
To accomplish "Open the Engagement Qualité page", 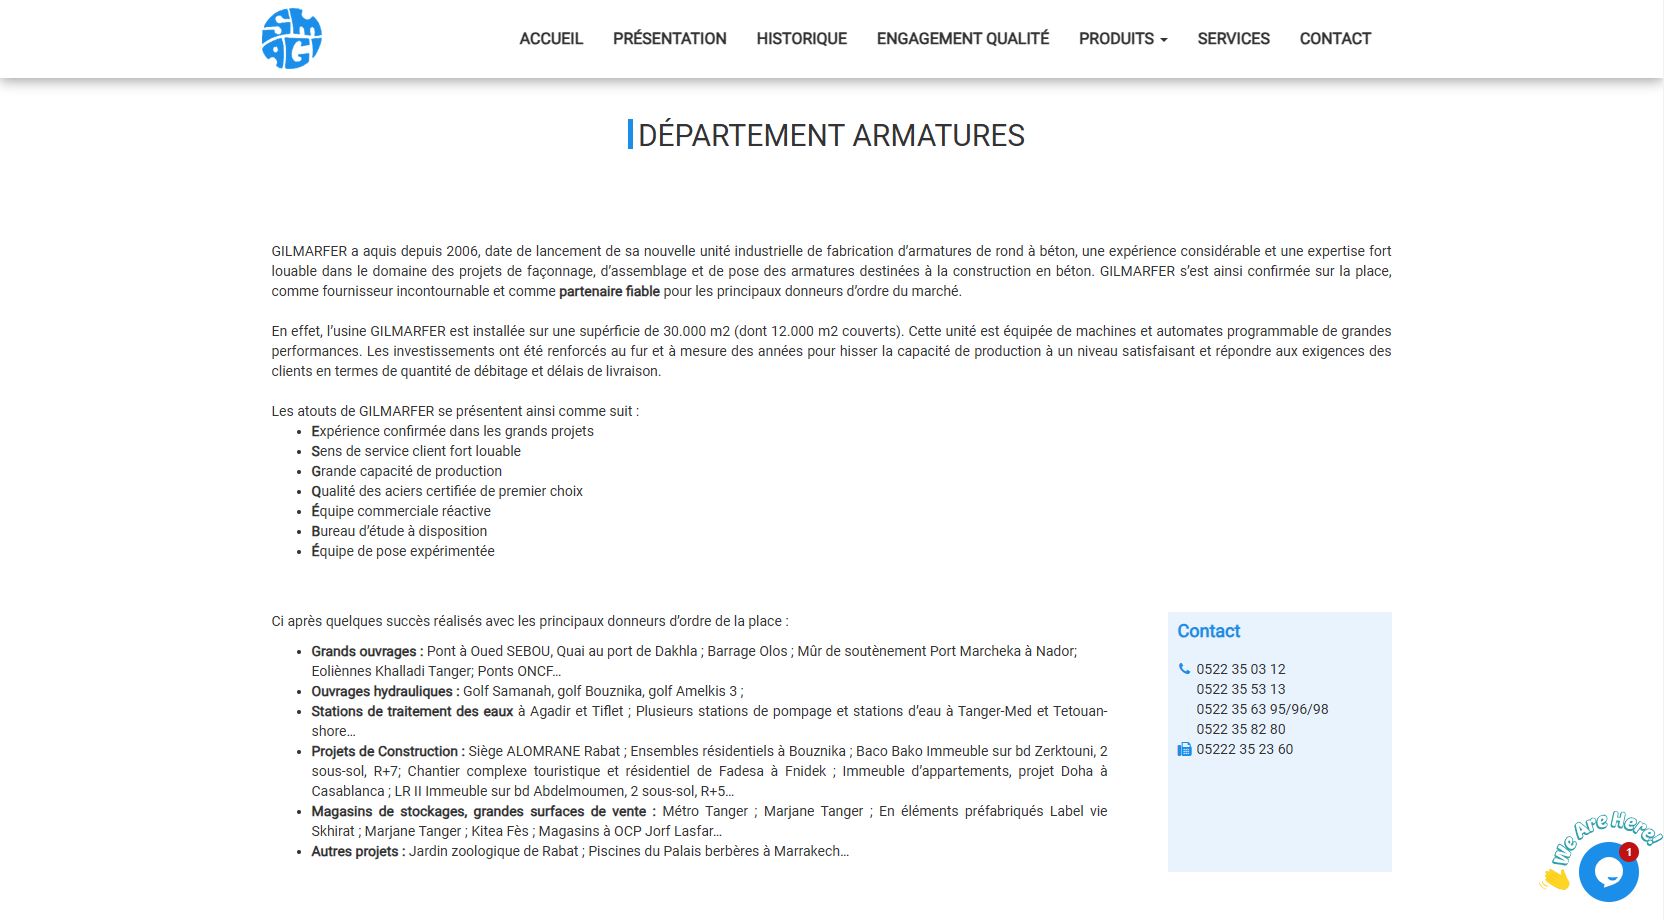I will coord(962,39).
